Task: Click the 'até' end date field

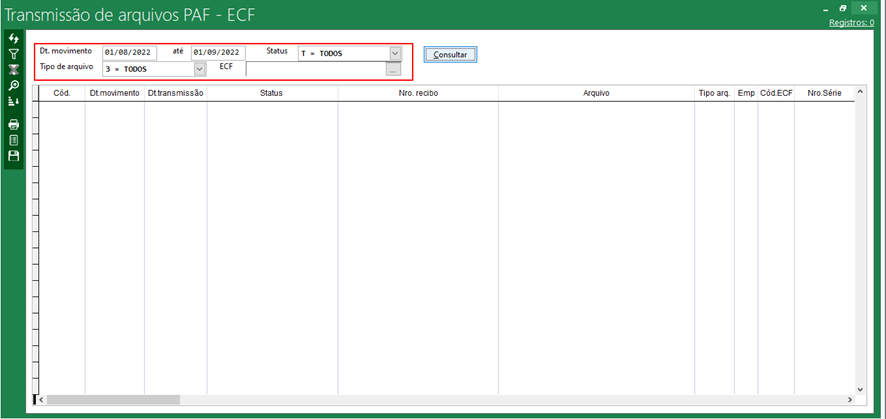Action: [x=217, y=53]
